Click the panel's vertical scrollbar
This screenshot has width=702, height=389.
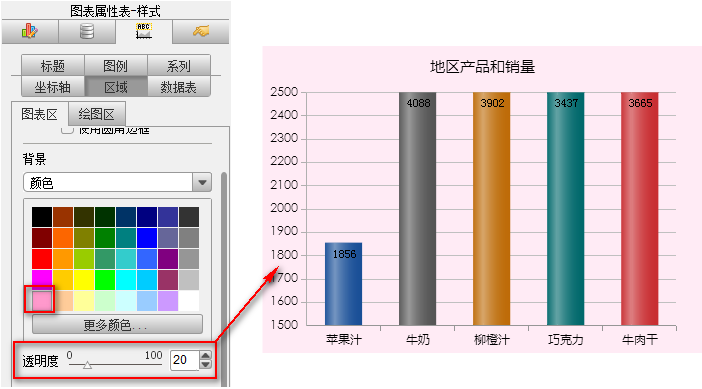coord(224,278)
